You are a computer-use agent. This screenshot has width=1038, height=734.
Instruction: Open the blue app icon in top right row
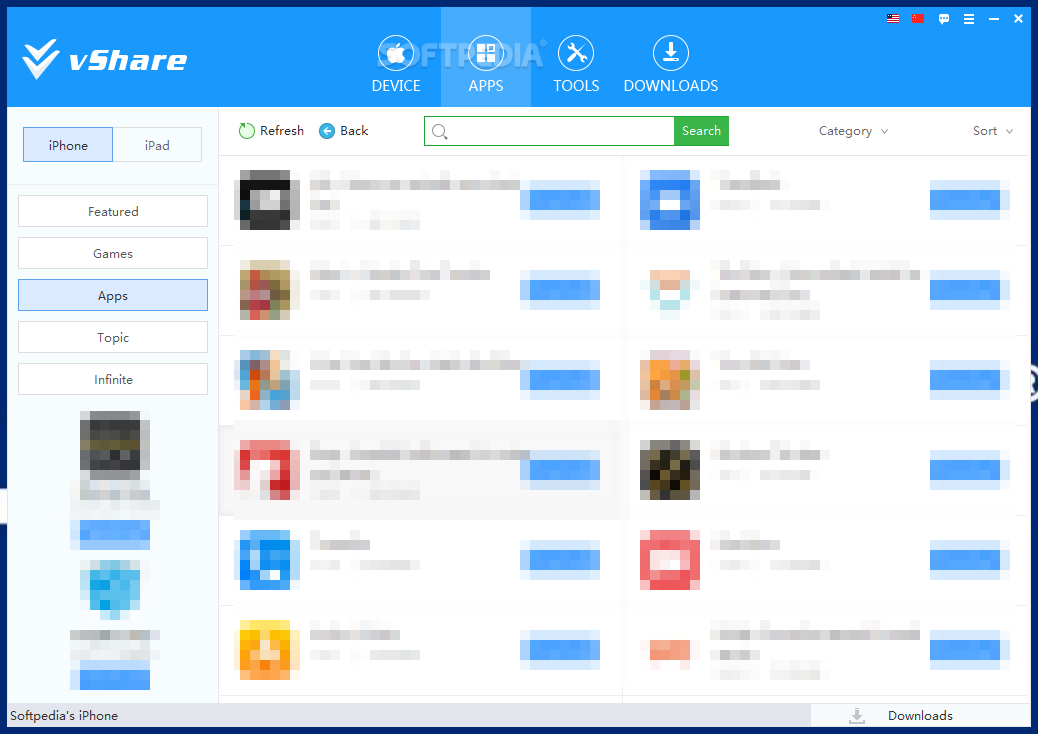coord(670,200)
